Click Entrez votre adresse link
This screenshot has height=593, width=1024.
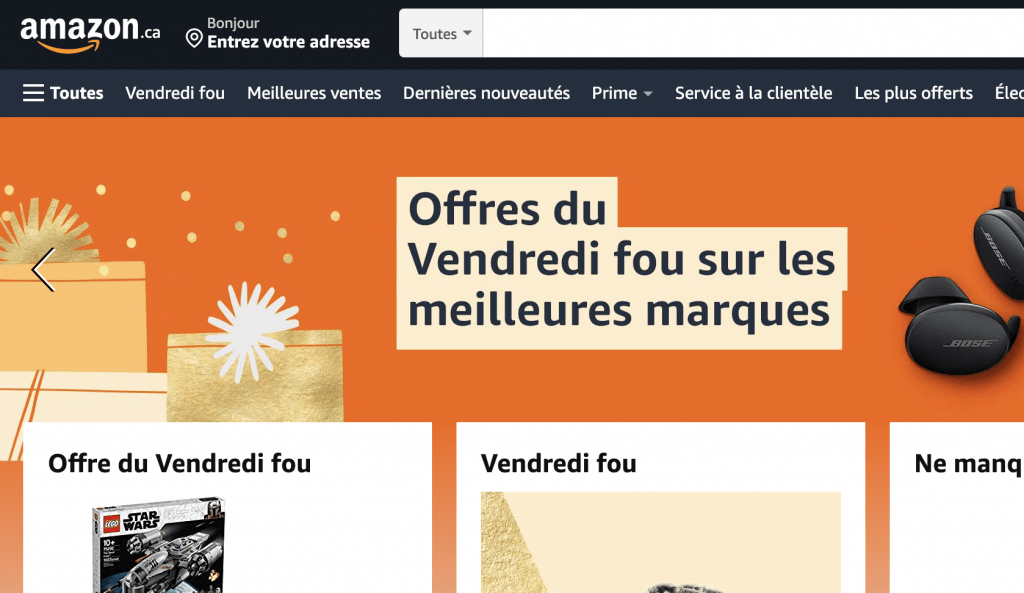point(289,42)
